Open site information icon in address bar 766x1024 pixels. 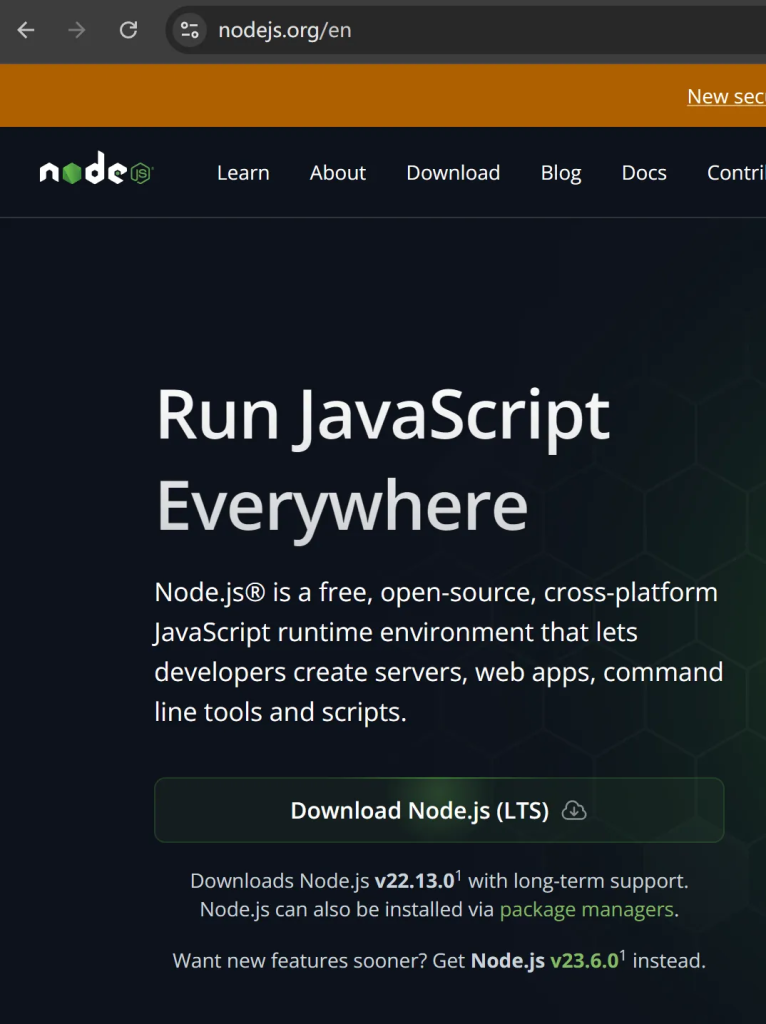point(190,30)
